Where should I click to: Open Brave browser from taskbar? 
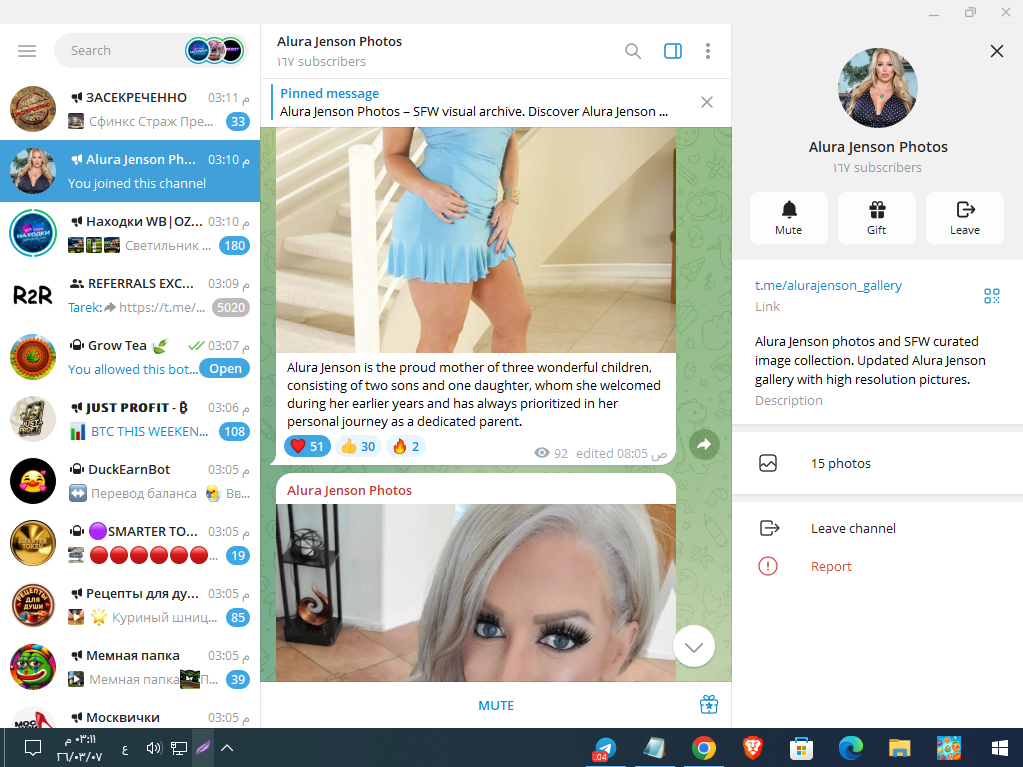(x=752, y=748)
